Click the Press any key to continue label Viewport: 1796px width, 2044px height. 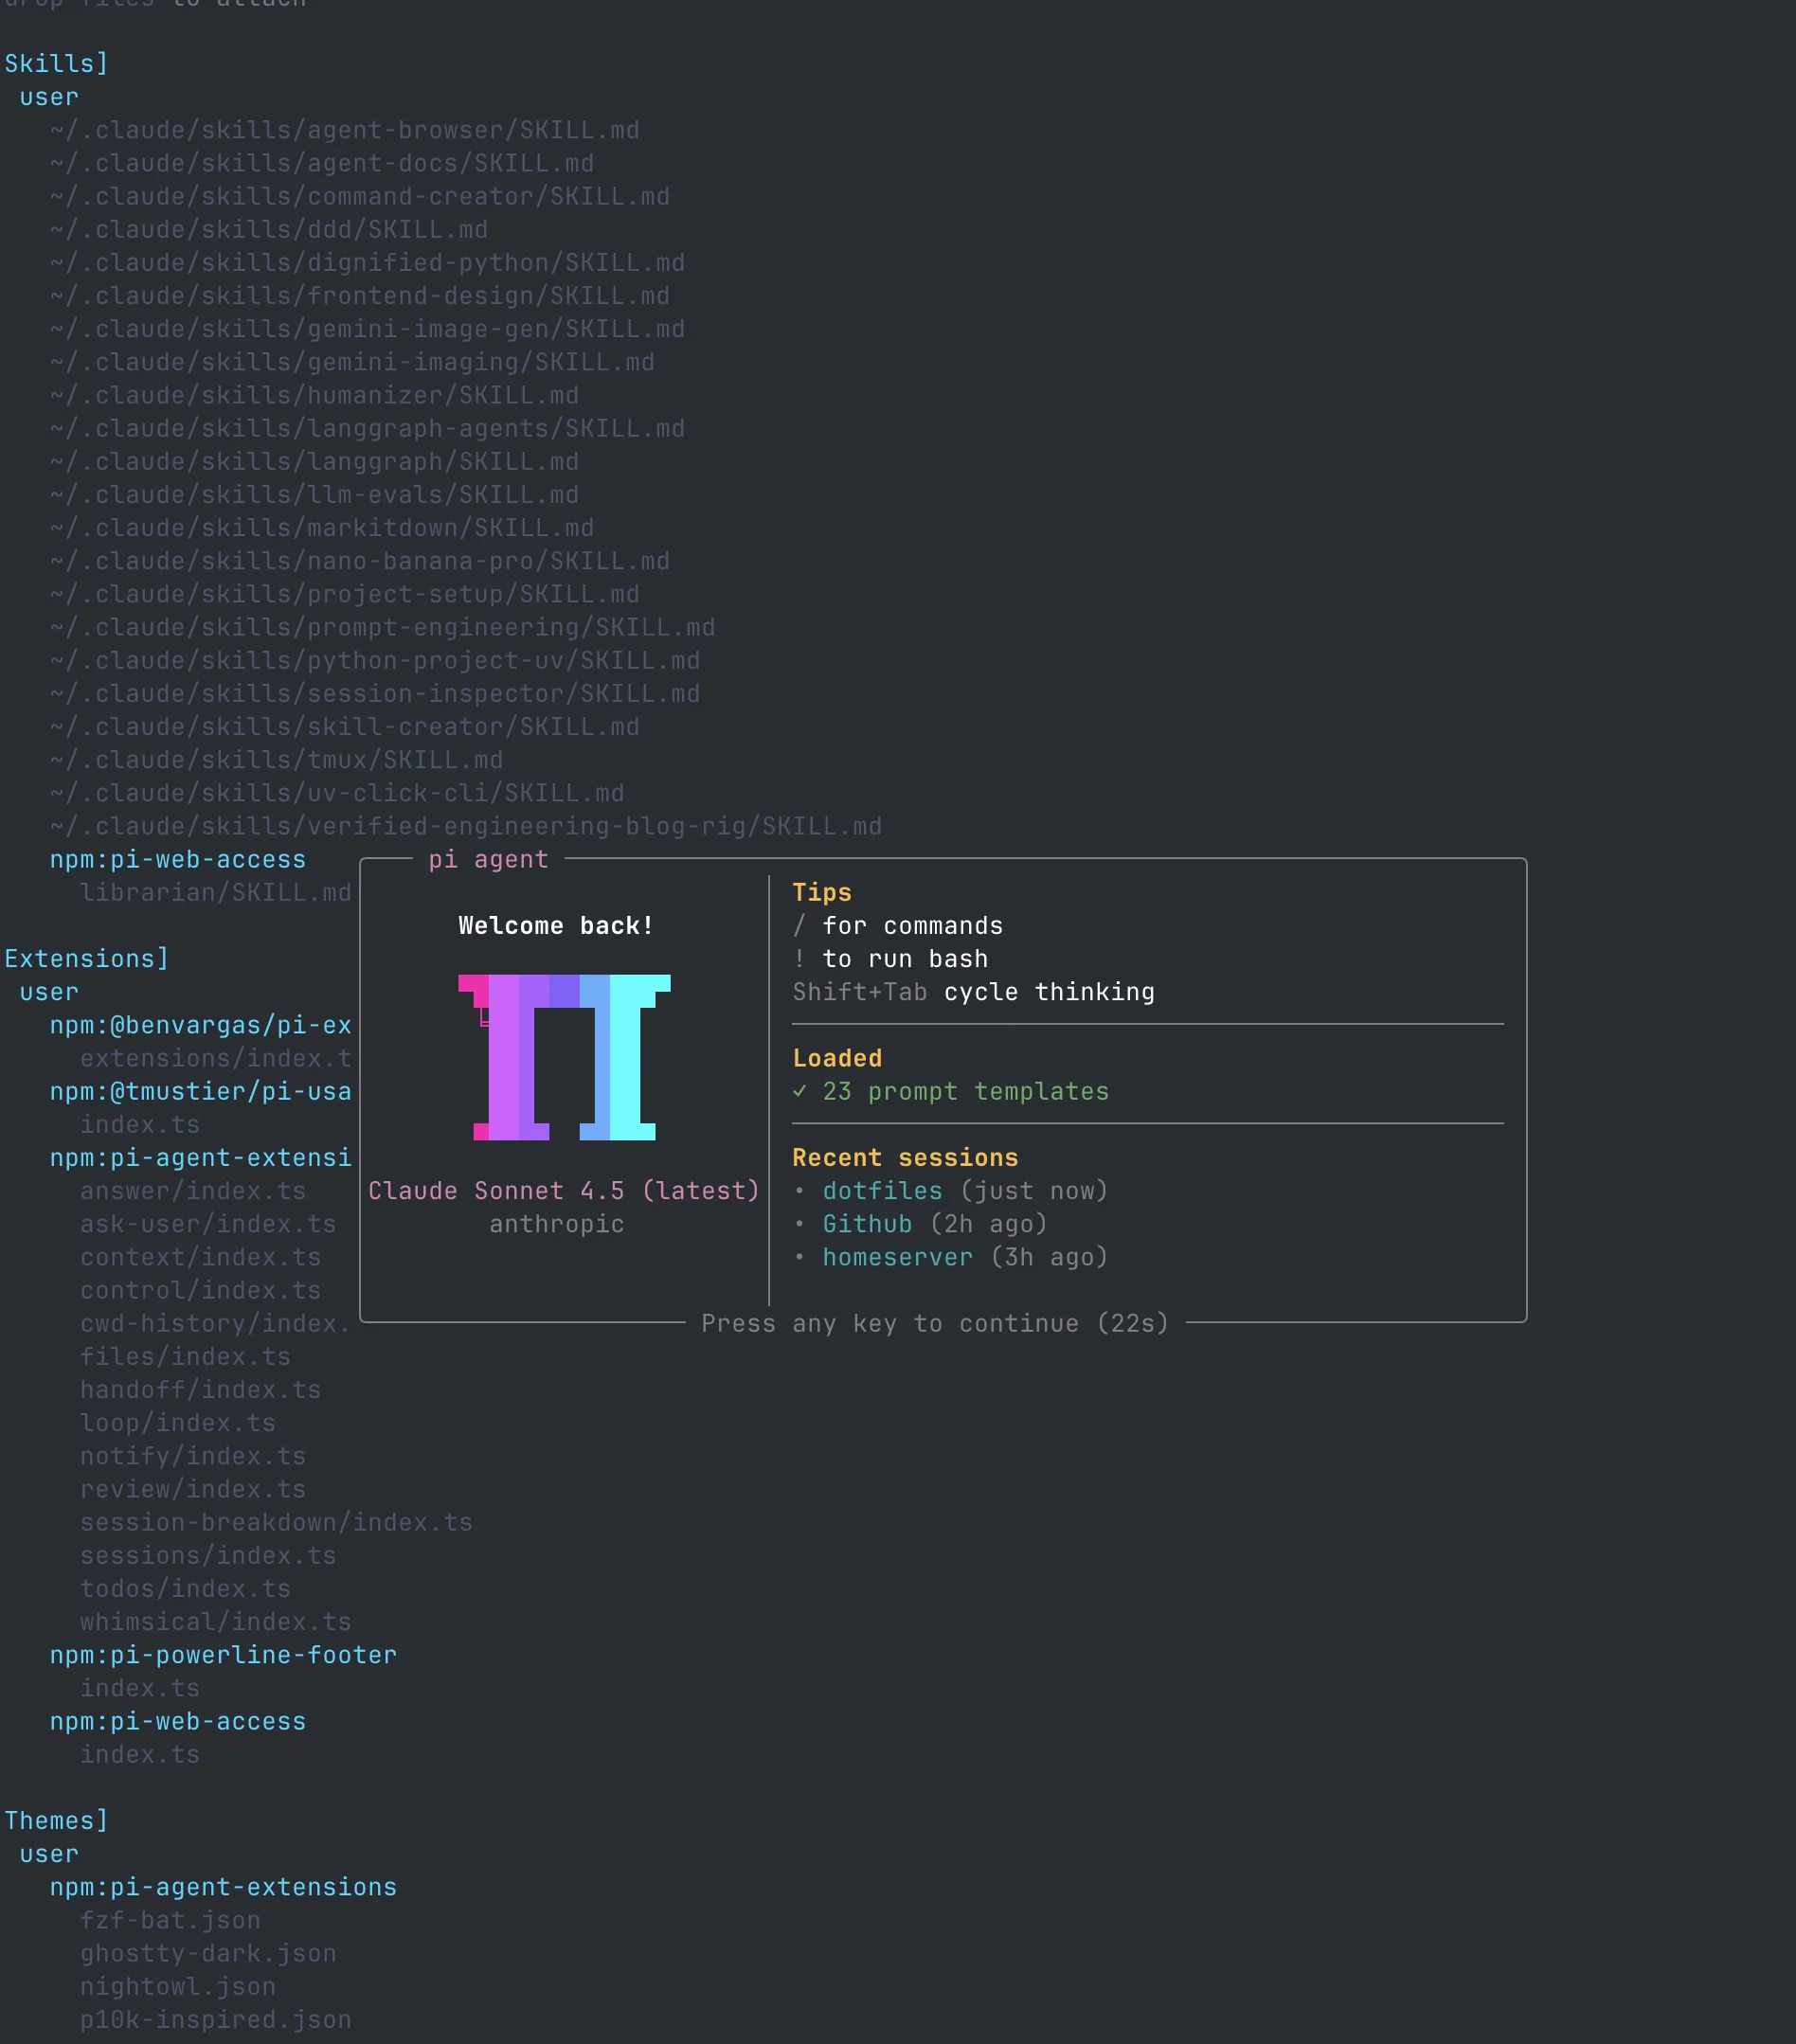[936, 1323]
